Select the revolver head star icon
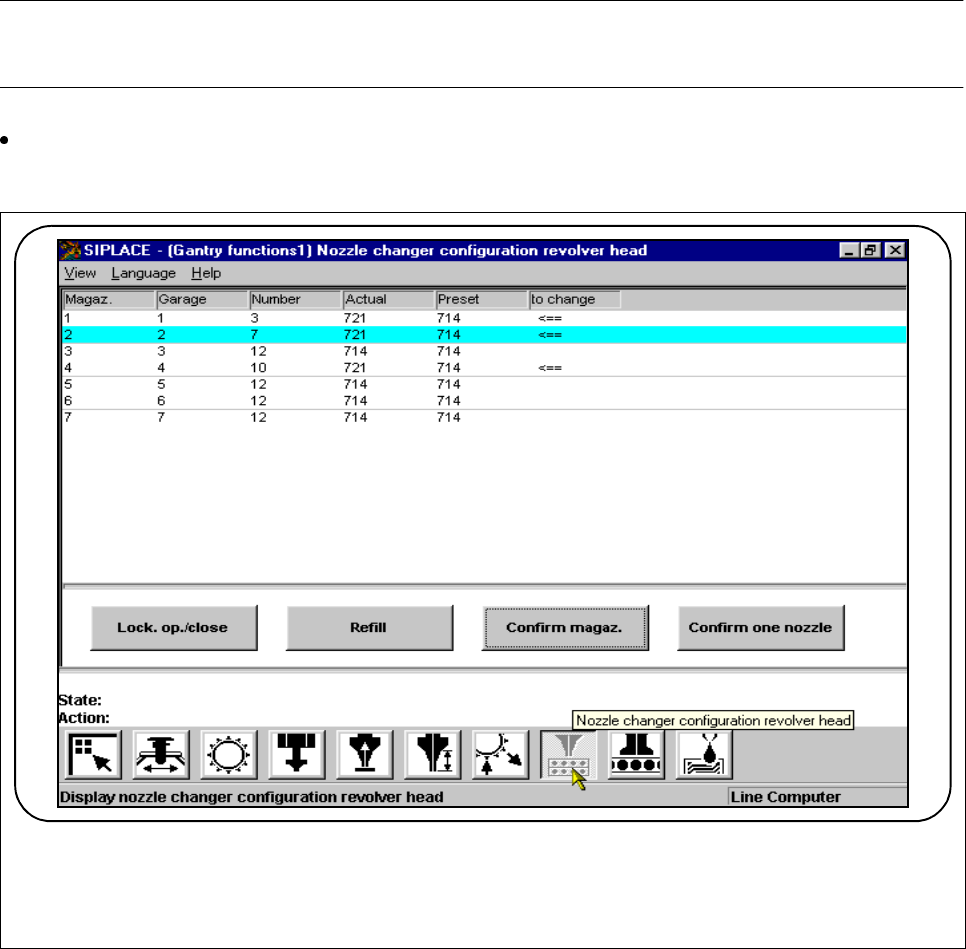966x949 pixels. point(229,755)
